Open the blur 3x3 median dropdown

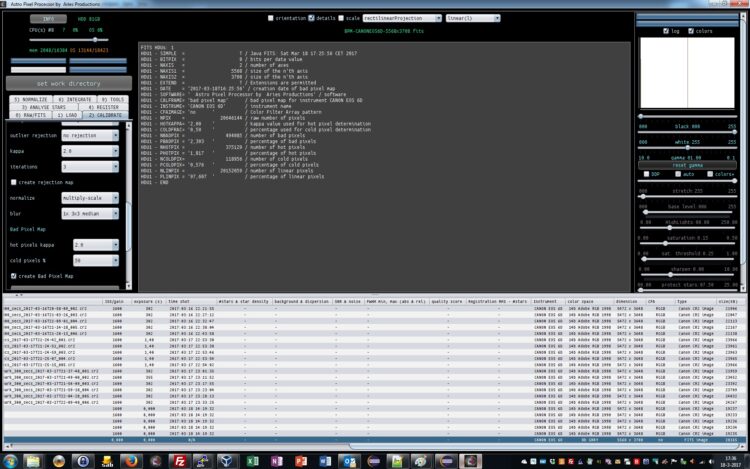coord(90,214)
